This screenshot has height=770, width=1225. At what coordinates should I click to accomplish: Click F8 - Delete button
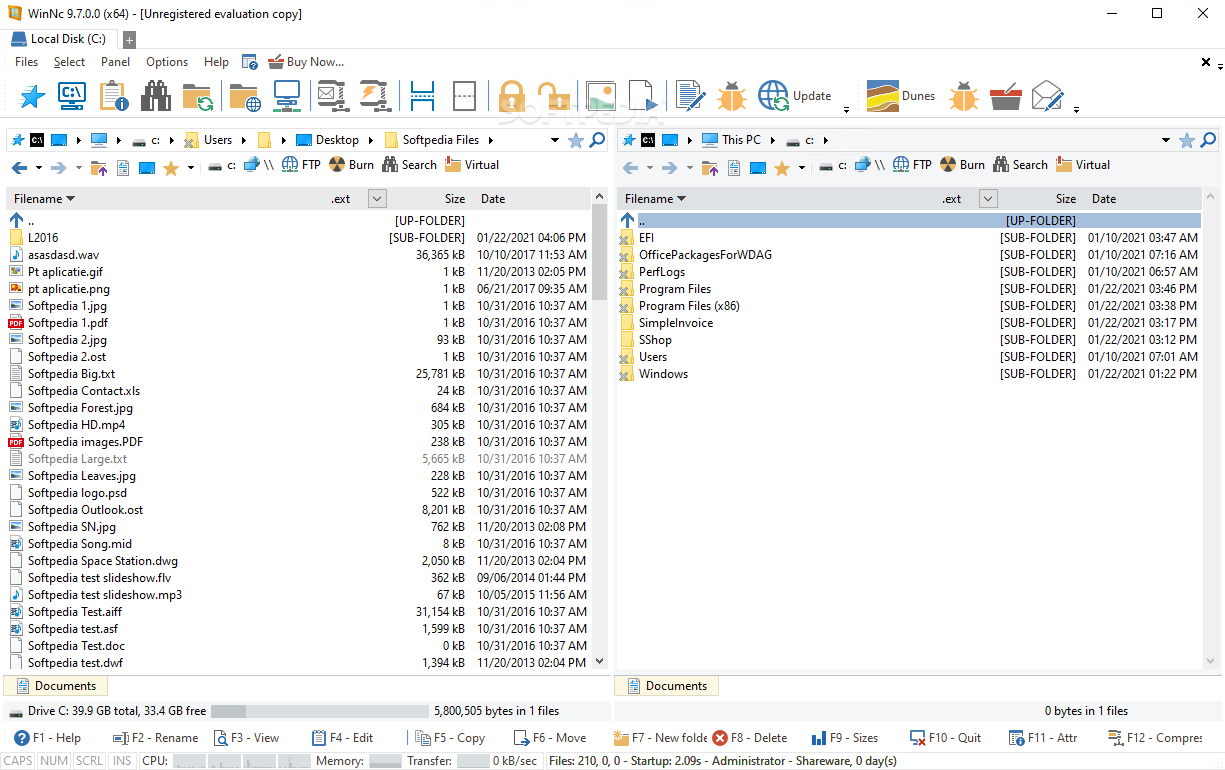750,738
